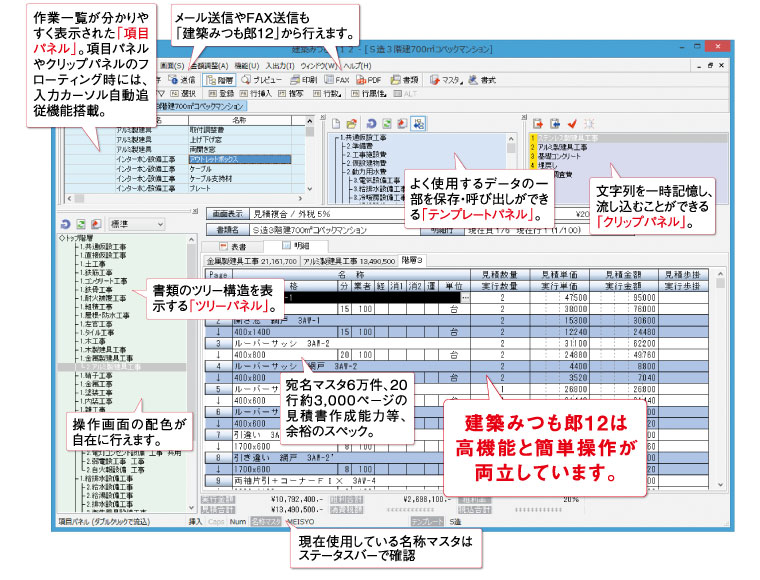The image size is (760, 580).
Task: Click the 行挿入 insert row button
Action: [x=256, y=94]
